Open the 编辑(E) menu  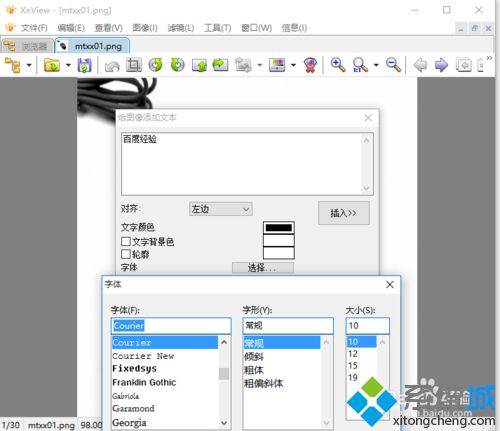pos(71,28)
